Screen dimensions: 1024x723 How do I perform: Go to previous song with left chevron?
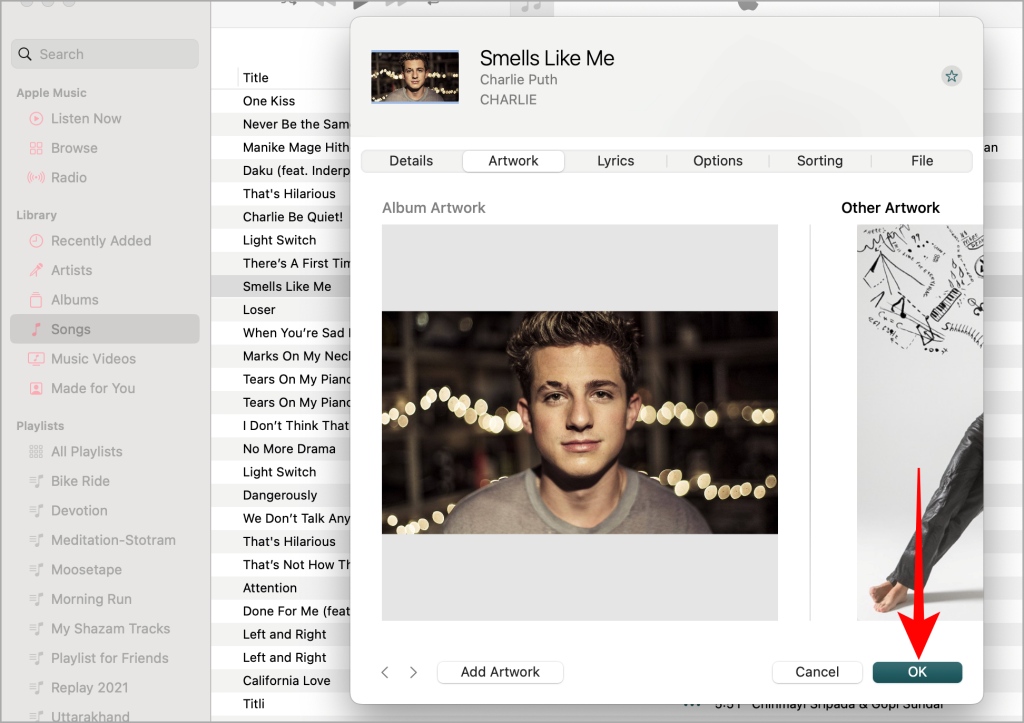[385, 672]
